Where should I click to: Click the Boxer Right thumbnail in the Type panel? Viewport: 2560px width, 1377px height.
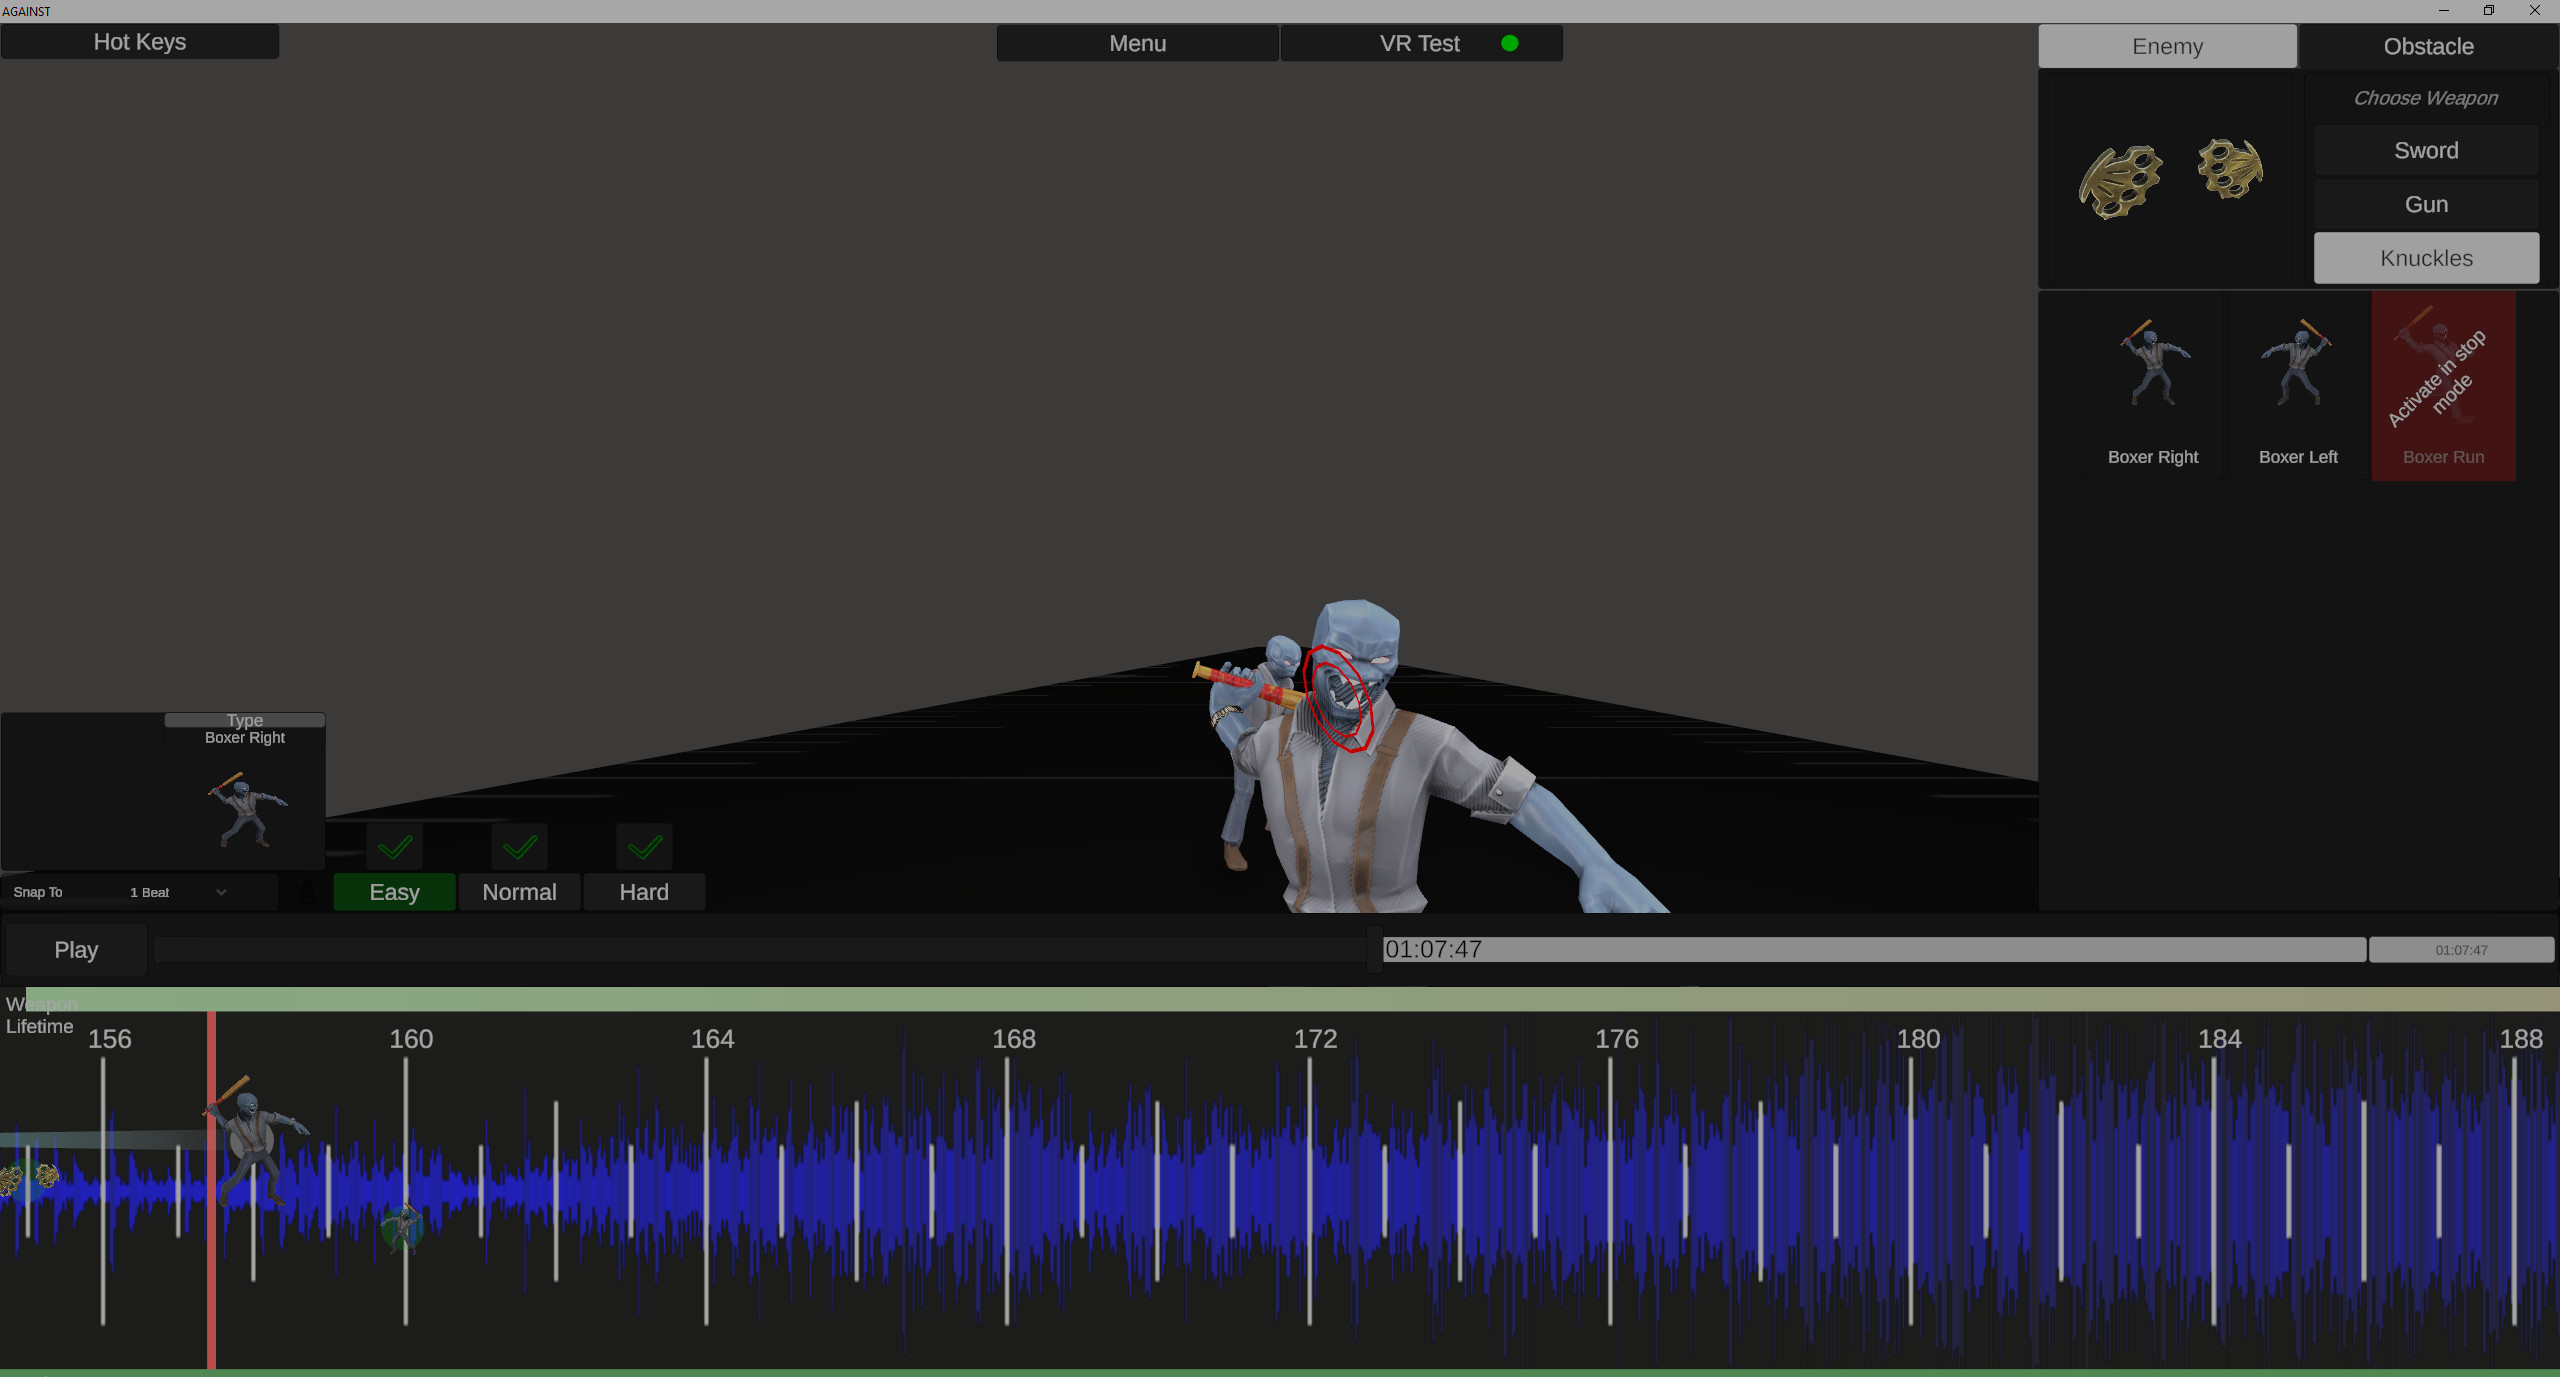246,810
